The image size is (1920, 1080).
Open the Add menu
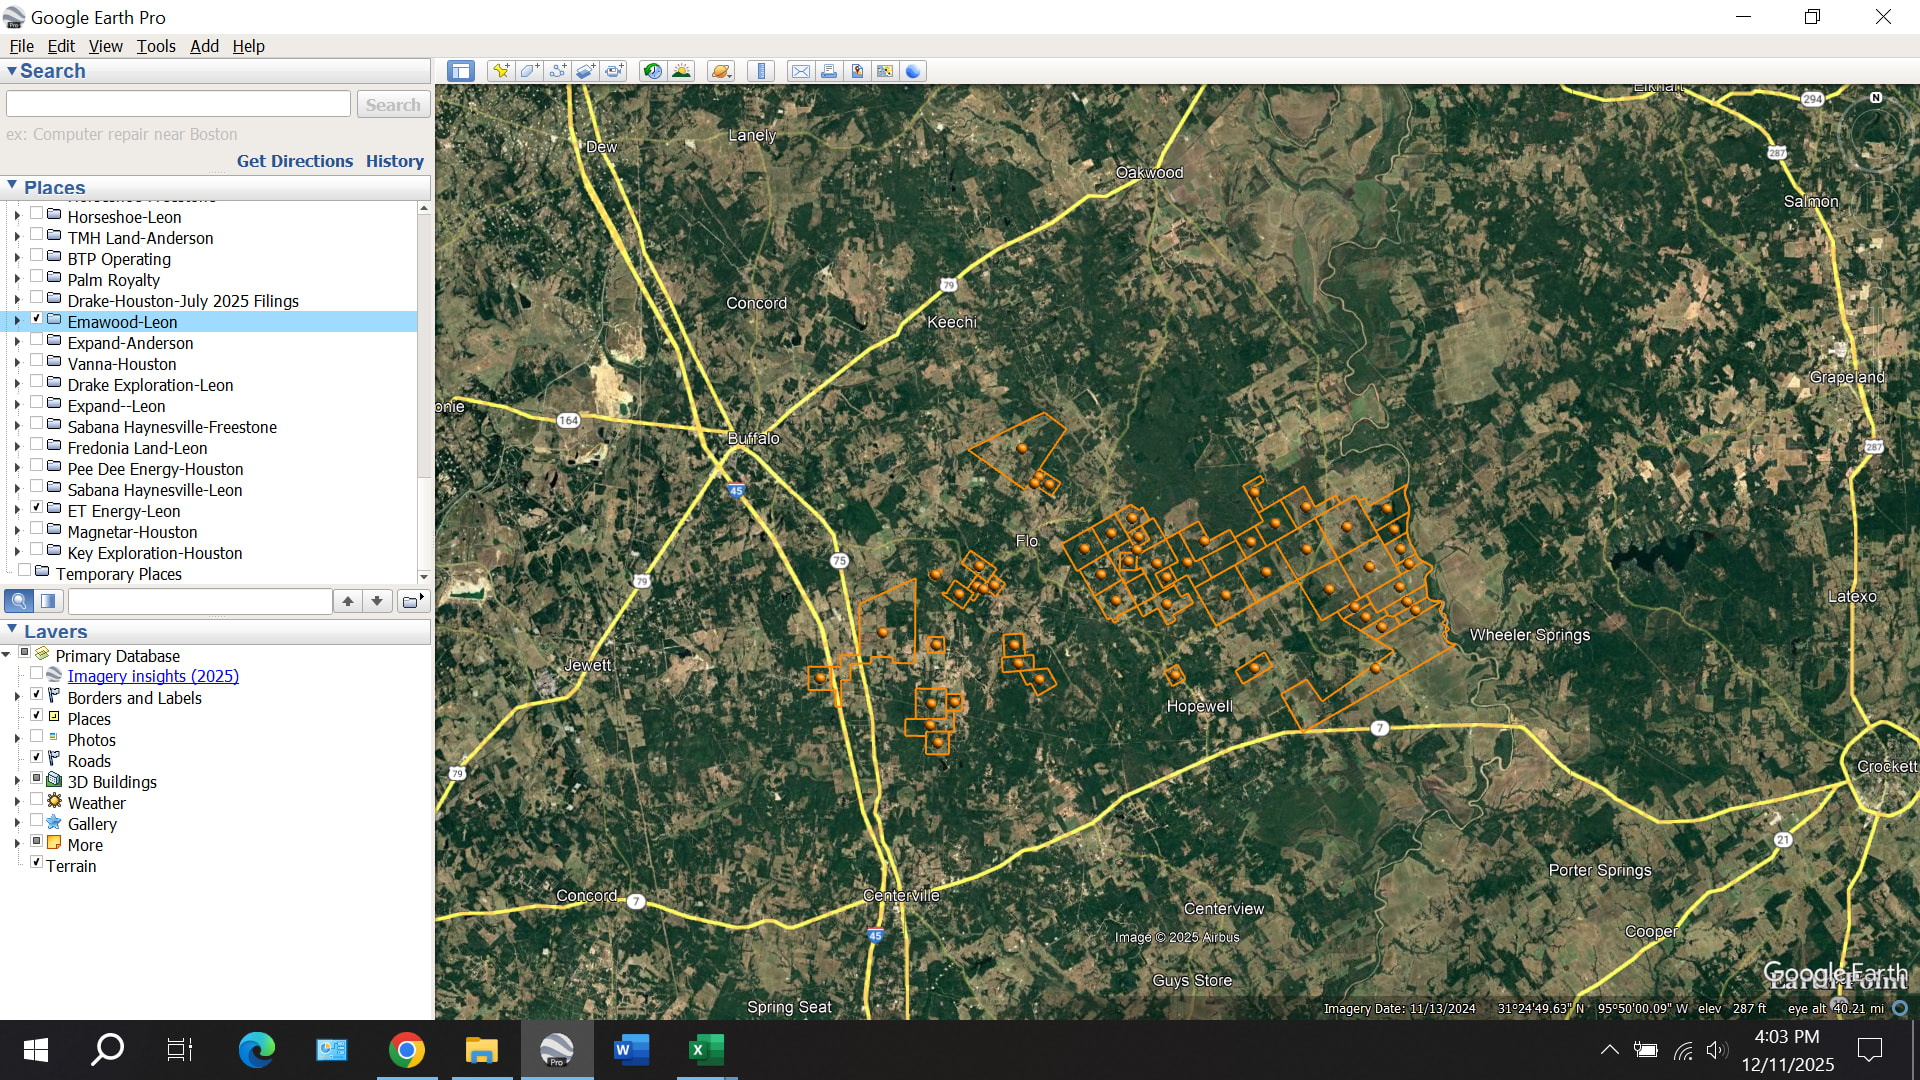[204, 46]
